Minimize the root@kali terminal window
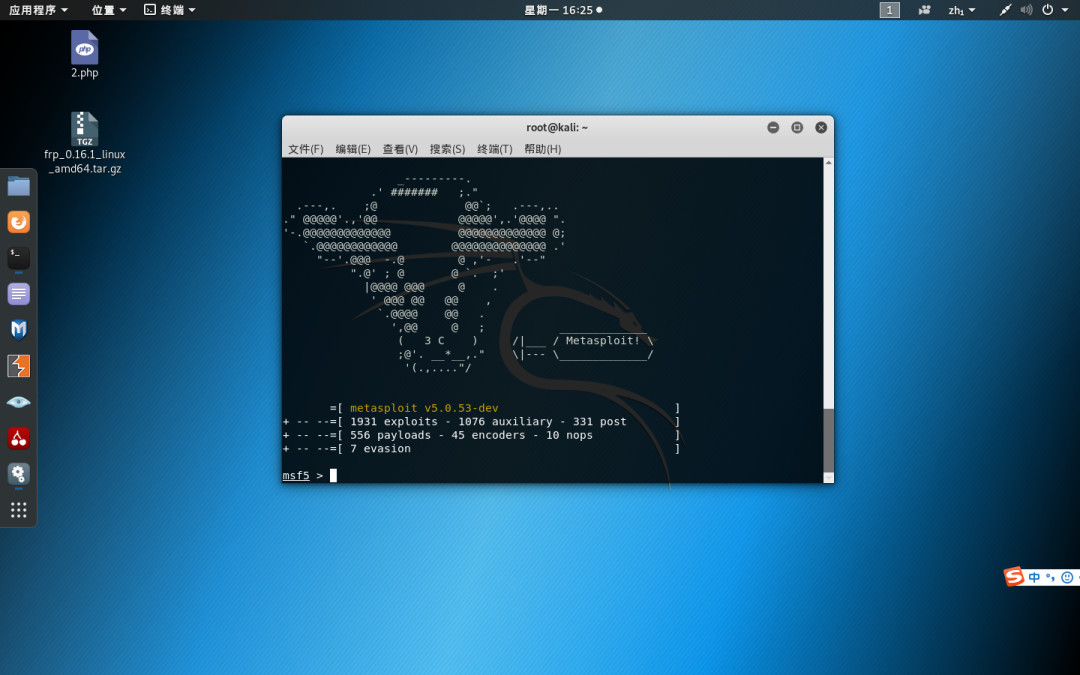This screenshot has height=675, width=1080. pyautogui.click(x=773, y=127)
